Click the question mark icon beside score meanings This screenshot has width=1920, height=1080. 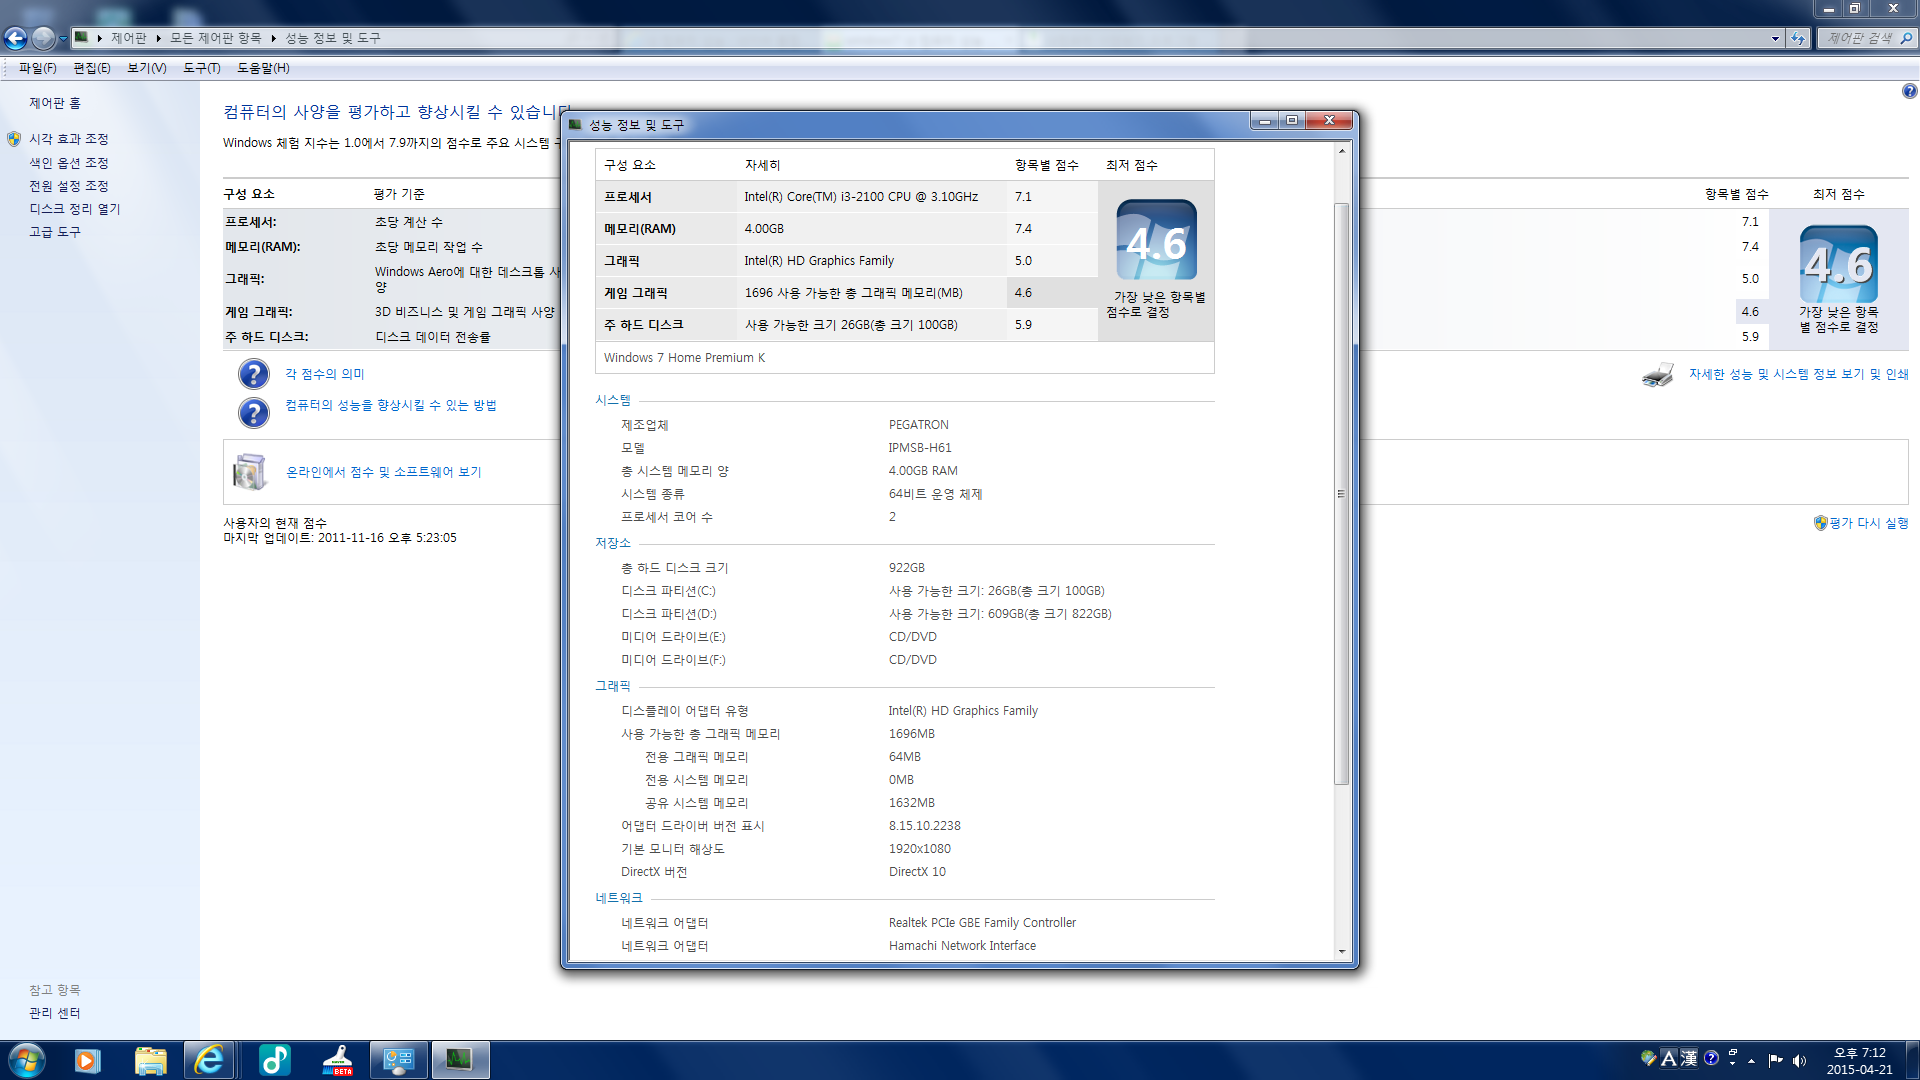coord(254,374)
